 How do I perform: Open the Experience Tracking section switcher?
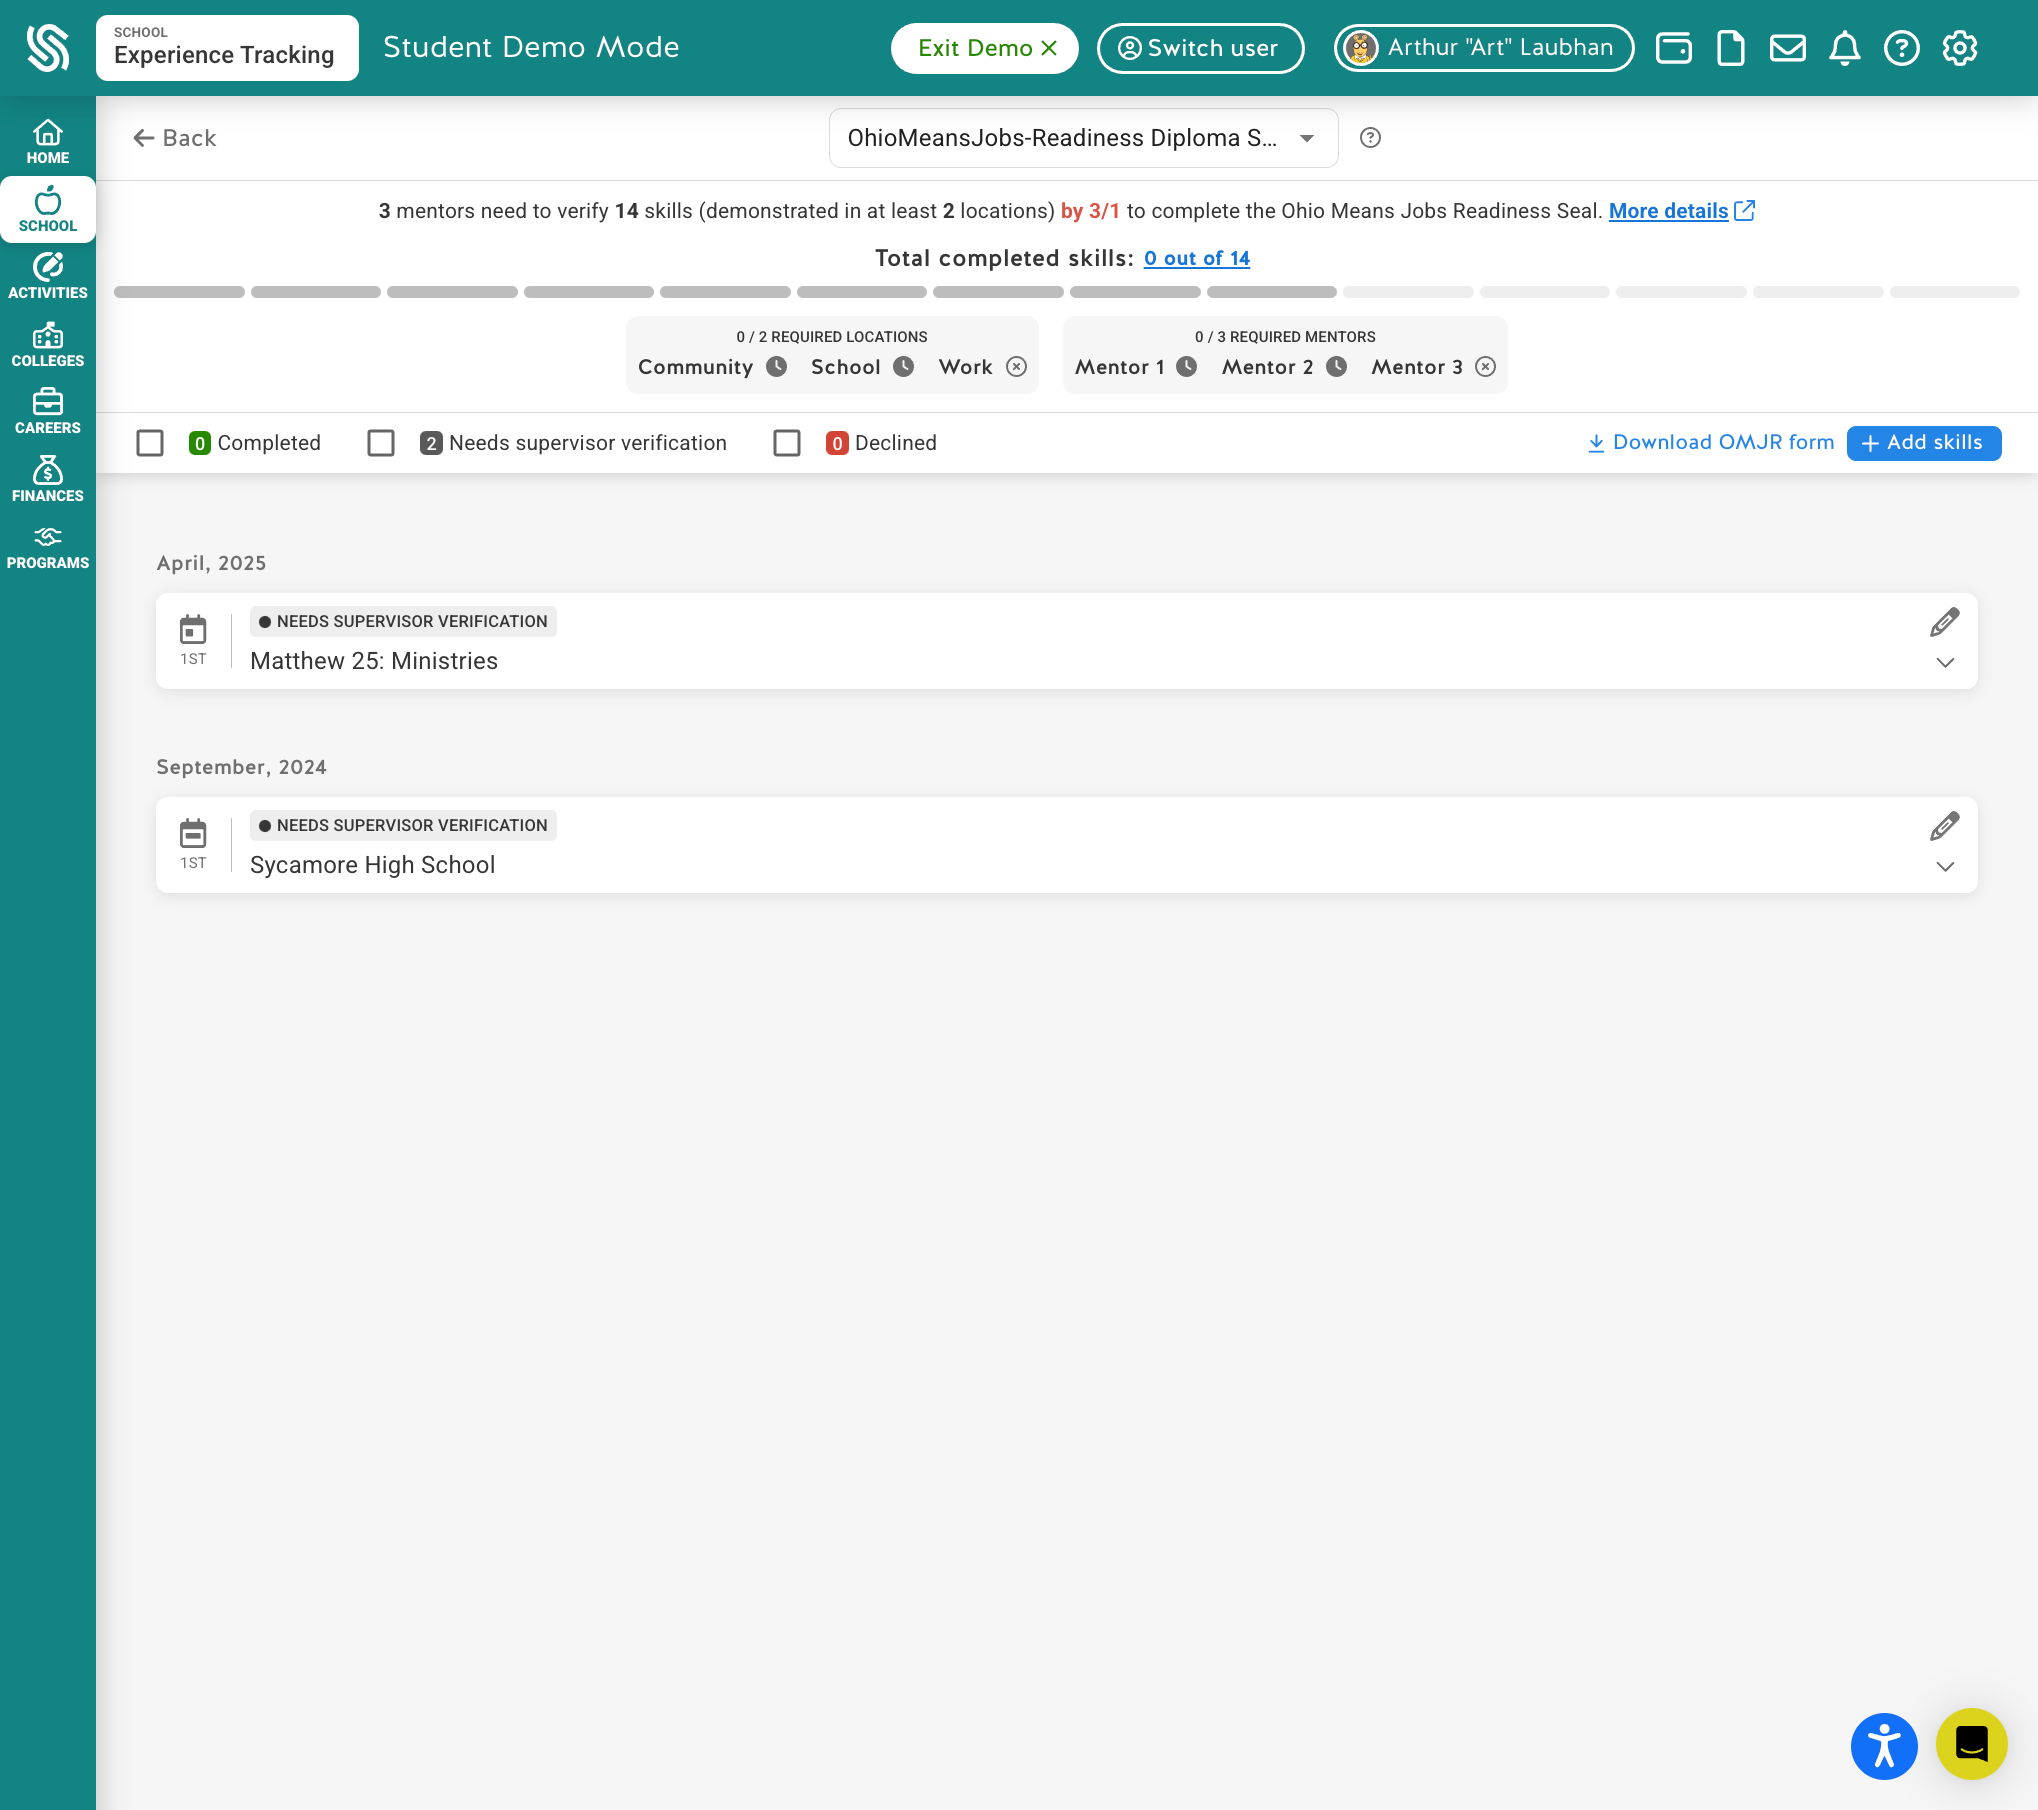point(227,48)
